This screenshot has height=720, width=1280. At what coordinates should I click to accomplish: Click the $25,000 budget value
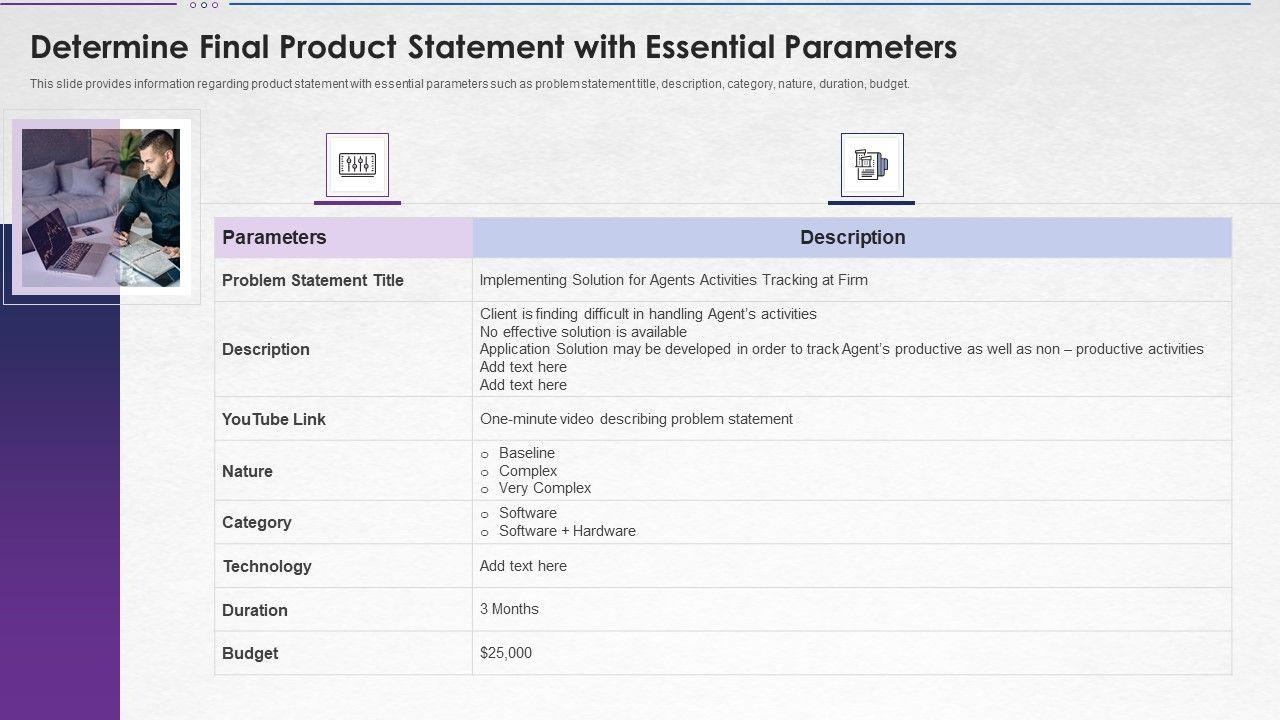506,653
